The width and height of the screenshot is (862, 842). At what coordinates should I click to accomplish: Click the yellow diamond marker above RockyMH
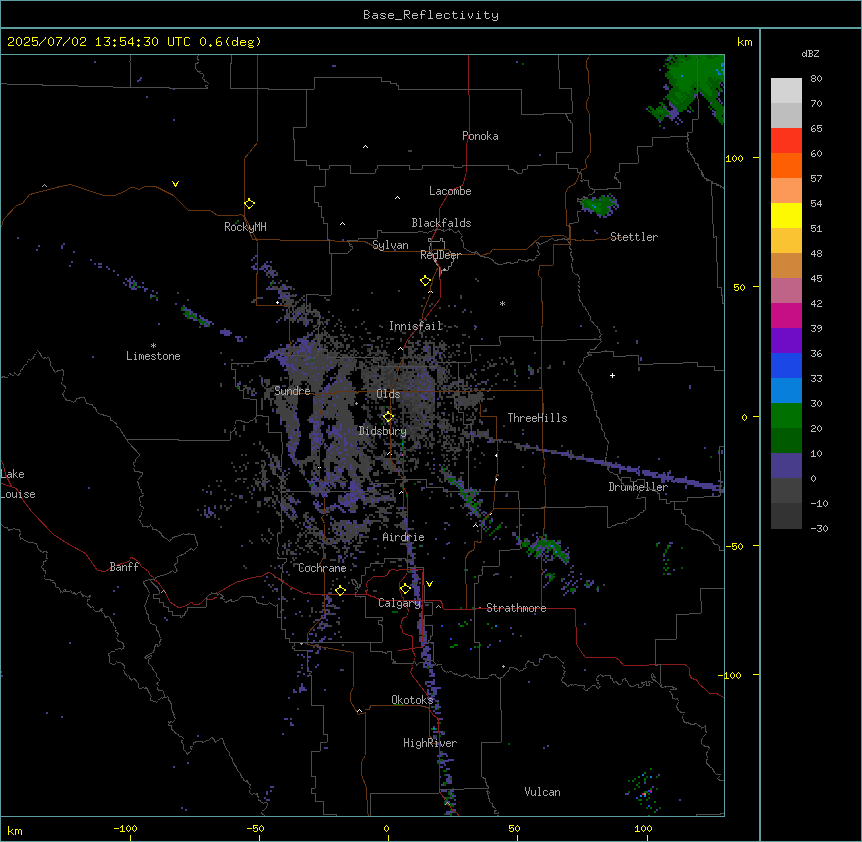point(249,203)
